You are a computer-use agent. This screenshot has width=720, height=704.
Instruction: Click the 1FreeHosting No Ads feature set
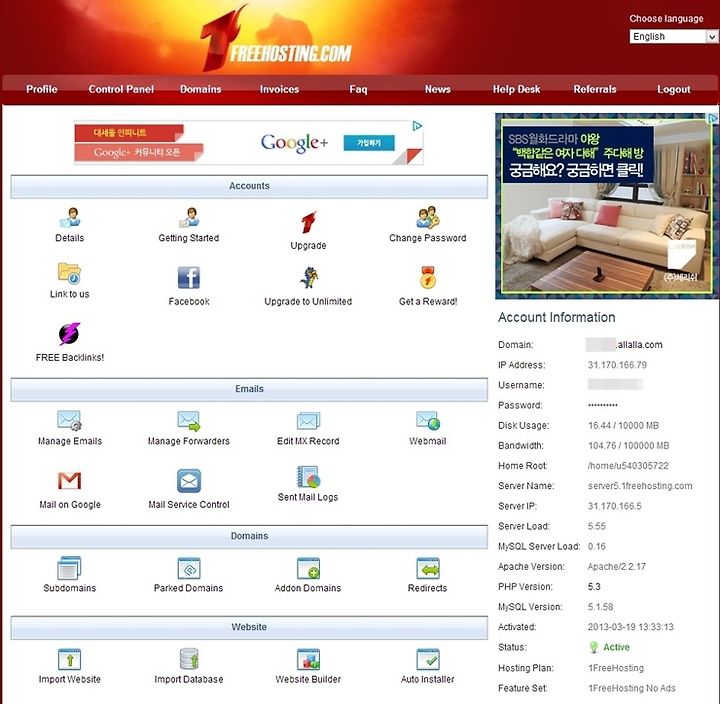(x=632, y=688)
